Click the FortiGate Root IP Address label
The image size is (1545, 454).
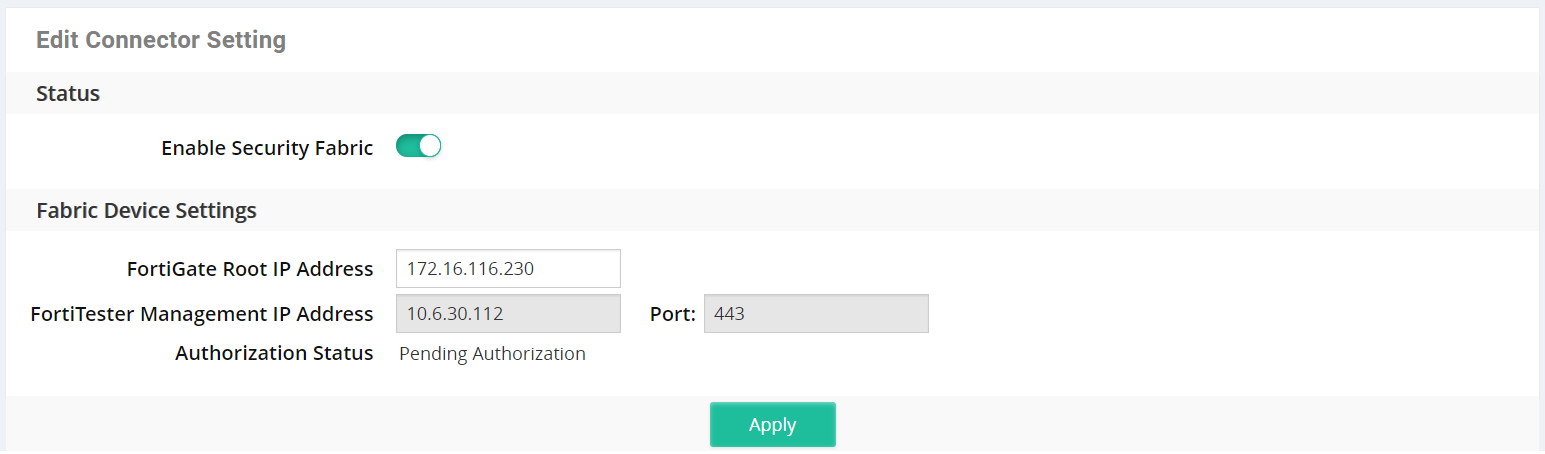click(x=250, y=269)
